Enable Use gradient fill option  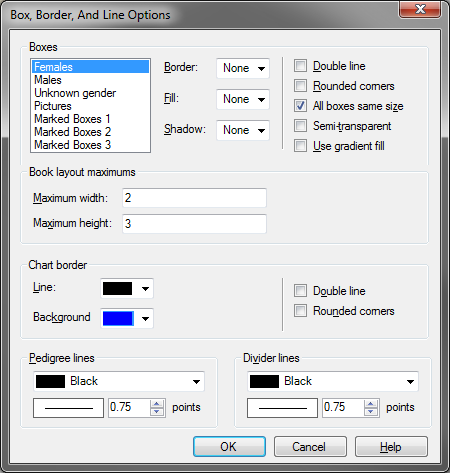click(x=300, y=146)
